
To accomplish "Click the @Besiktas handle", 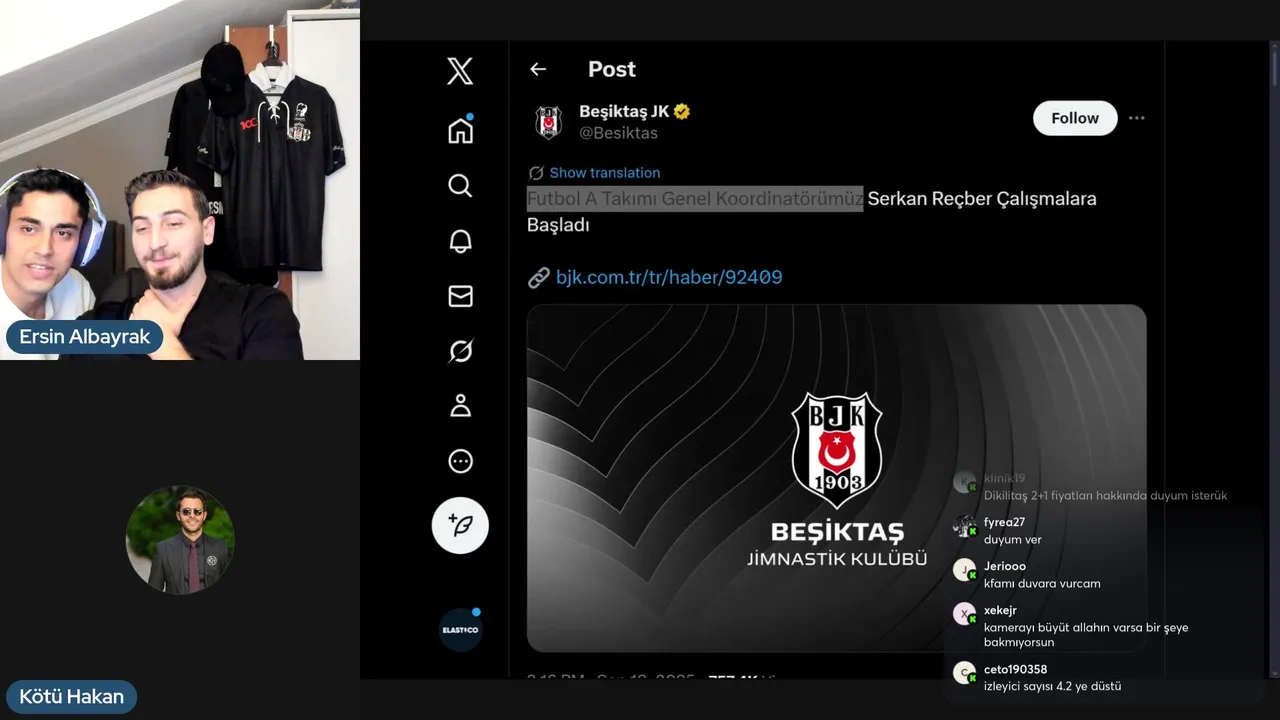I will pos(618,133).
